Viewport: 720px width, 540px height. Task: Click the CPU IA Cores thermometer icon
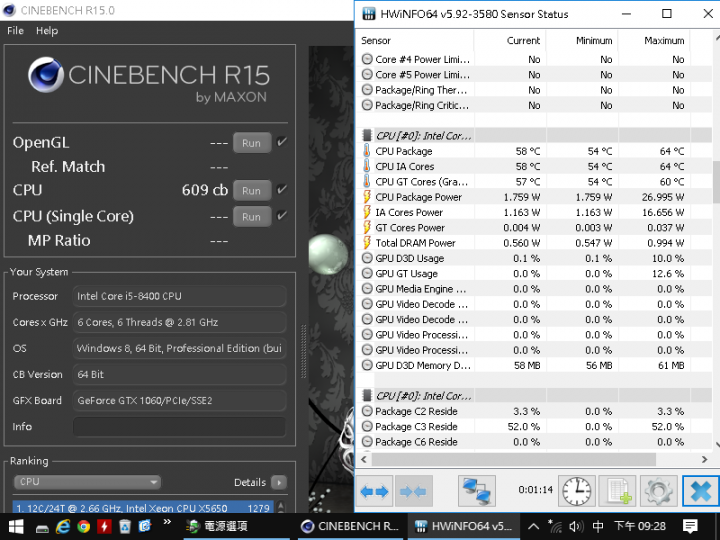(x=366, y=166)
